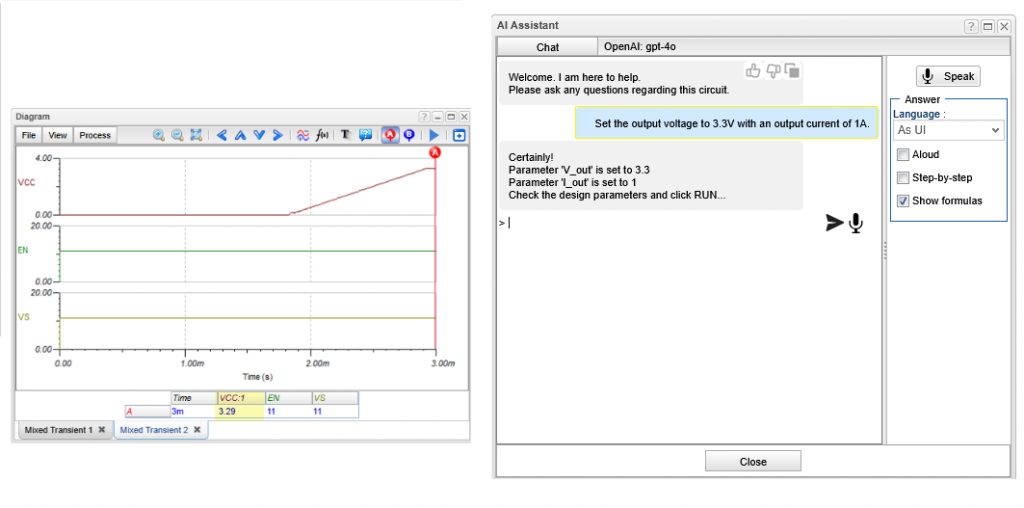Click the 3m time value cell
The width and height of the screenshot is (1024, 508).
click(x=193, y=411)
